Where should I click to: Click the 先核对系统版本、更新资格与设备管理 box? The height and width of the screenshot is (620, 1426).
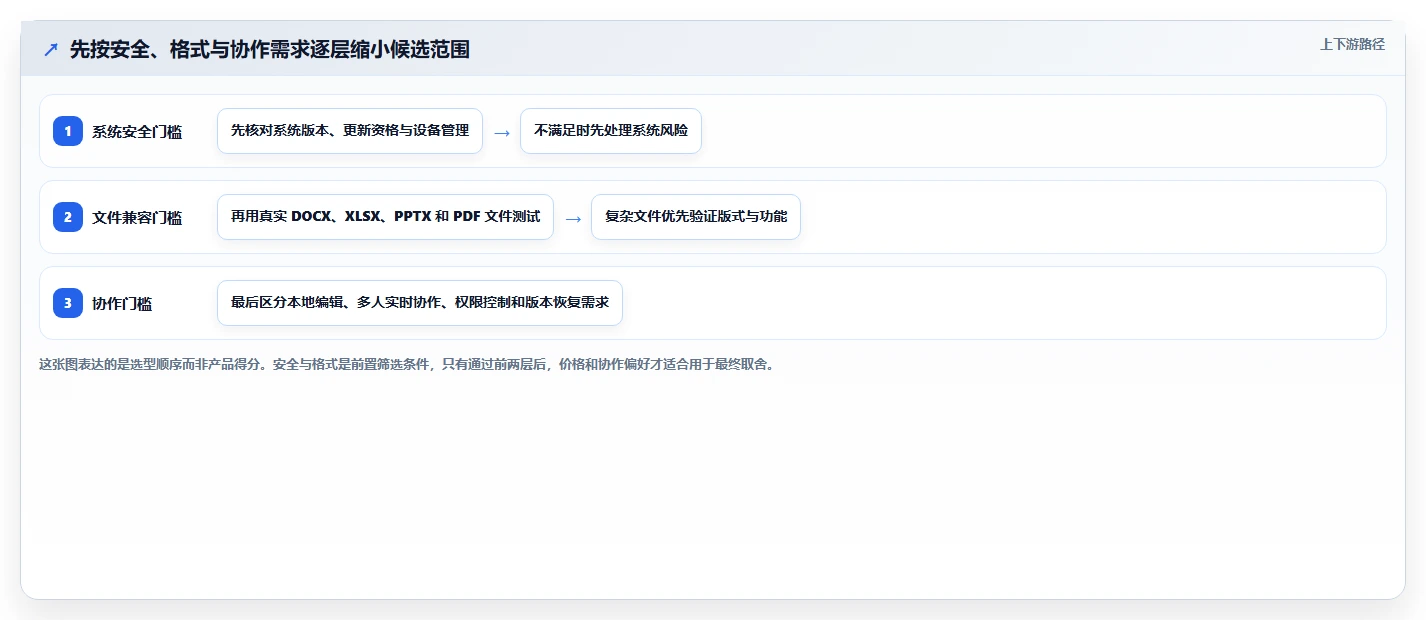(350, 131)
